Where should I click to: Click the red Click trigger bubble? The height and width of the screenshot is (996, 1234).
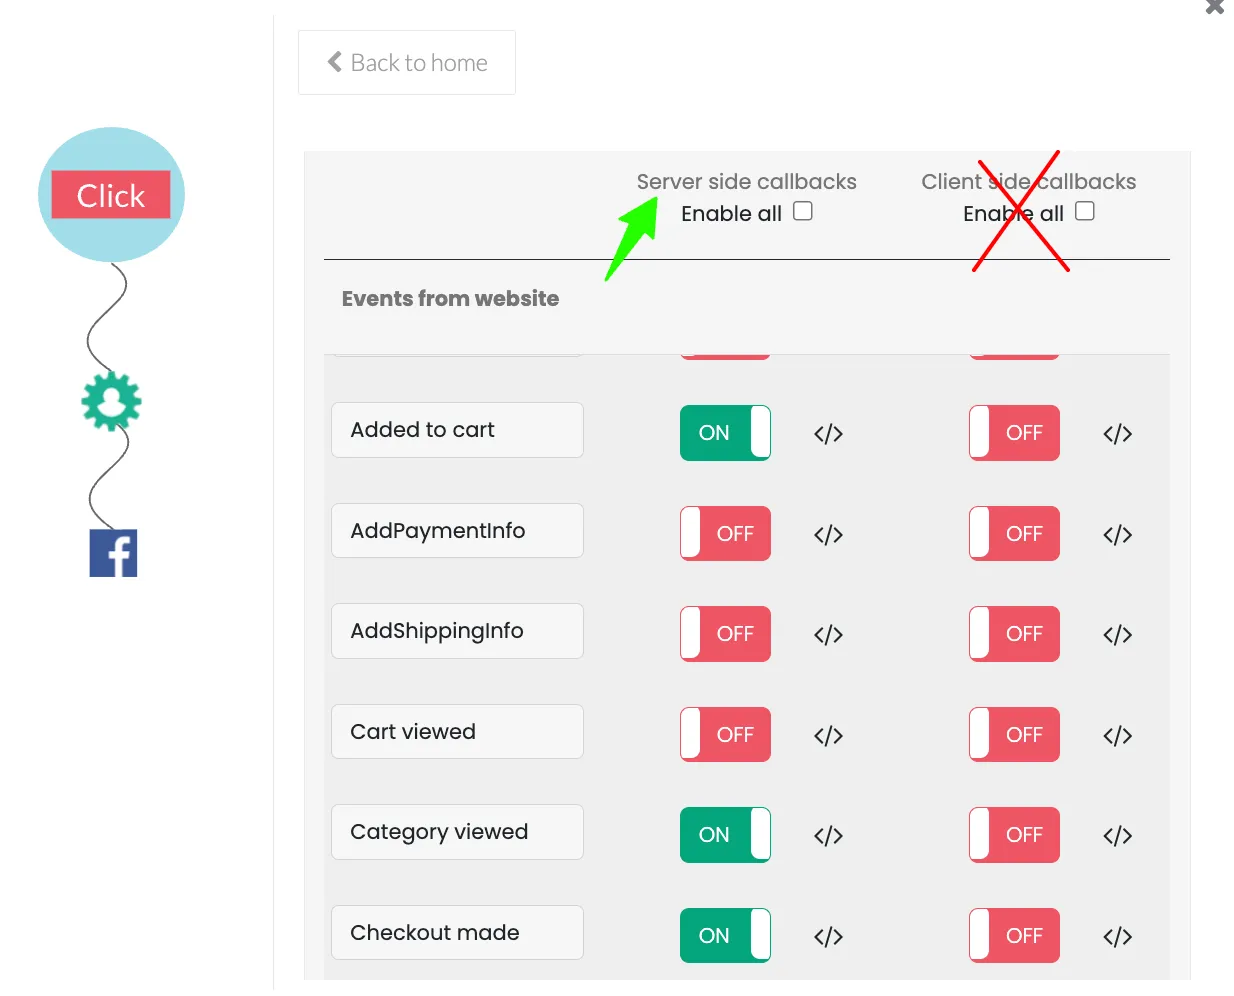coord(111,195)
